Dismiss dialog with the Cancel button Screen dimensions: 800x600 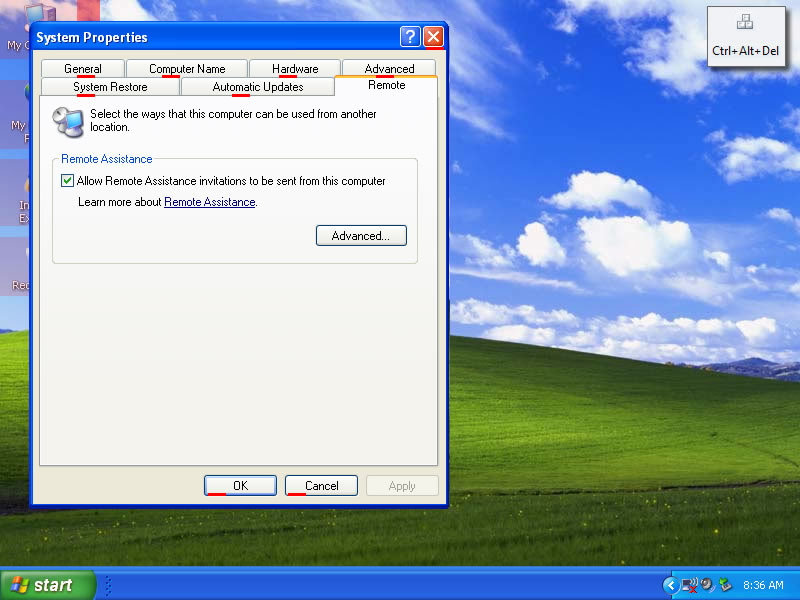[321, 486]
